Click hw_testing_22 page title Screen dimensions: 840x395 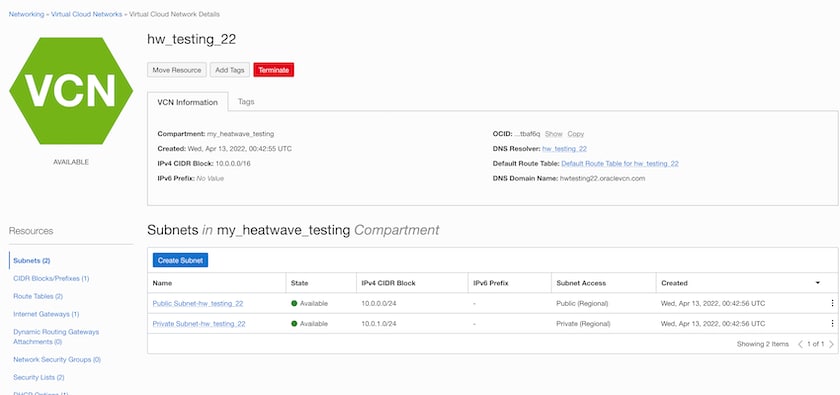(191, 40)
